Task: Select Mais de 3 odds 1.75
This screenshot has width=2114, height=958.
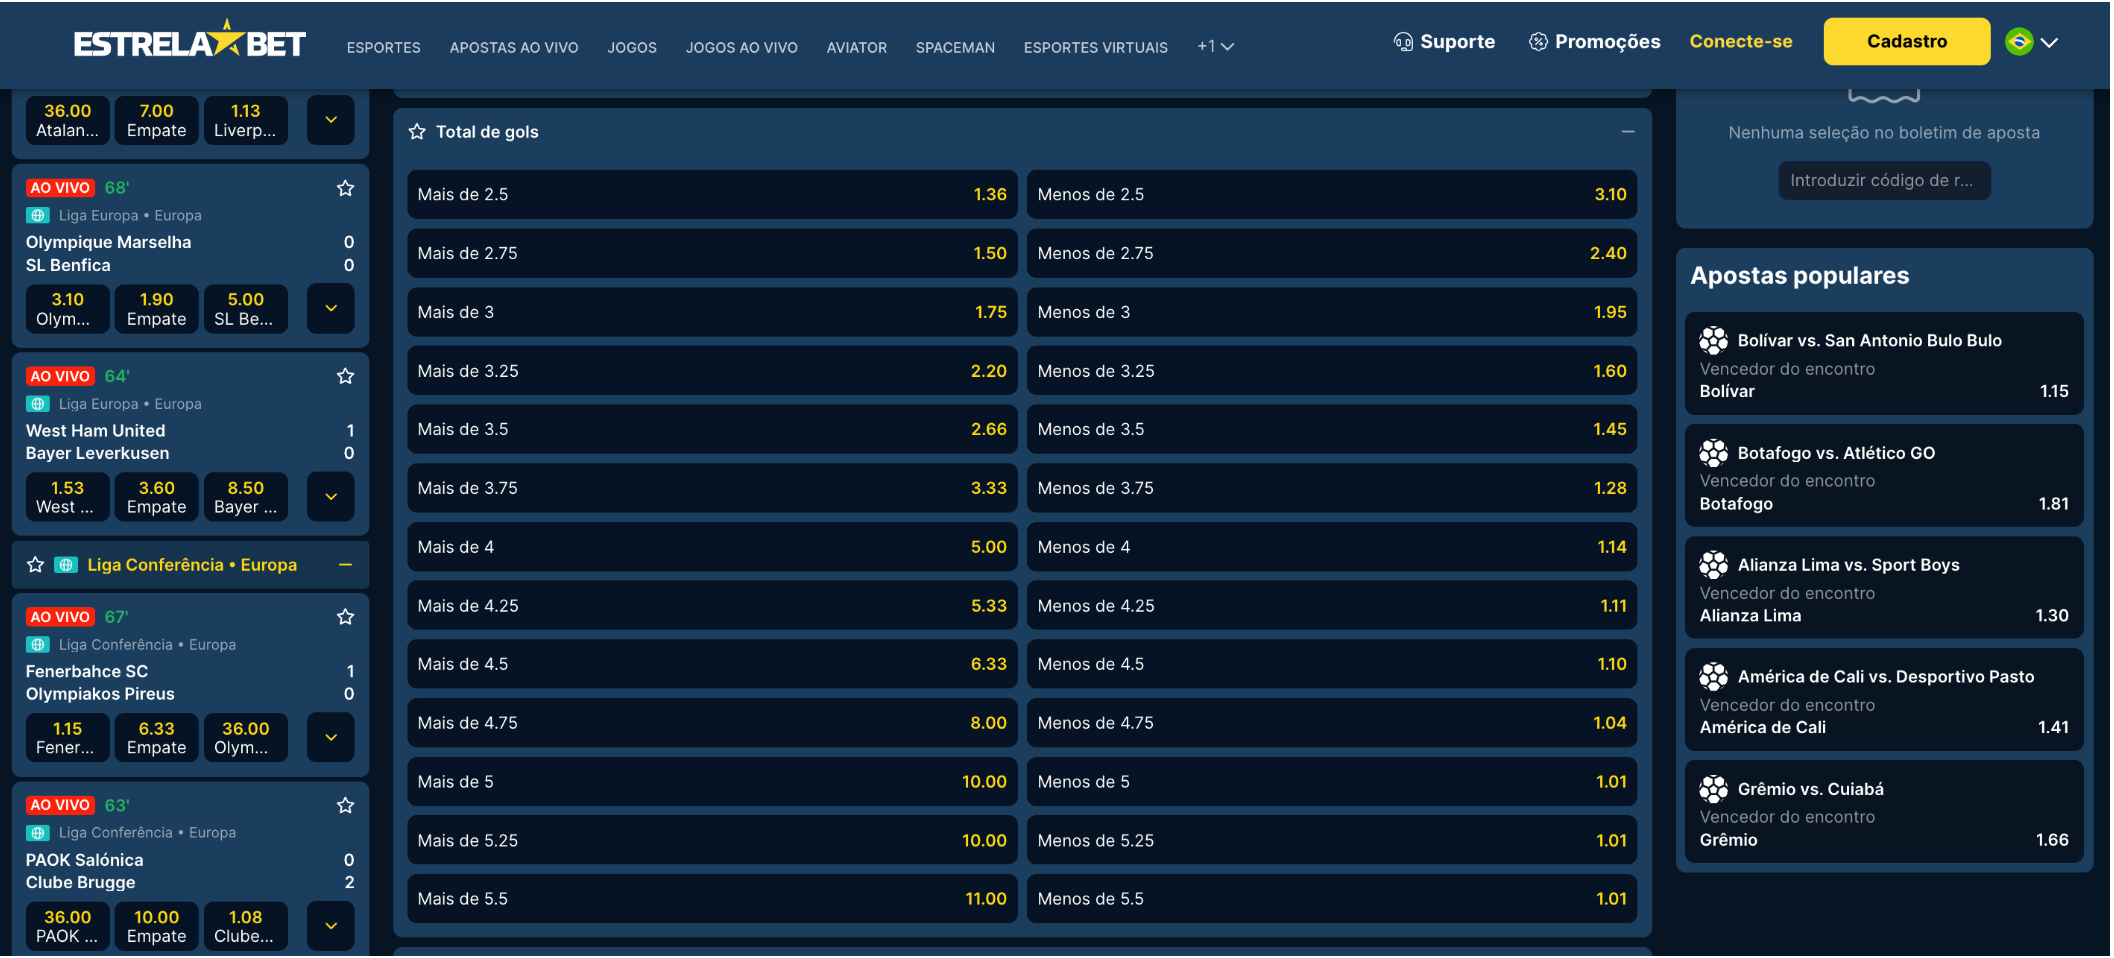Action: click(712, 312)
